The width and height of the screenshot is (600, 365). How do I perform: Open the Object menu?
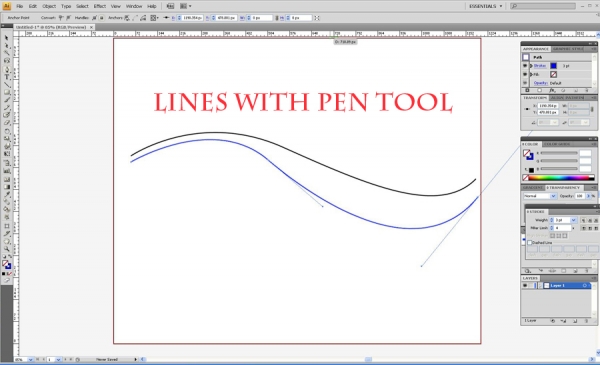click(x=49, y=6)
